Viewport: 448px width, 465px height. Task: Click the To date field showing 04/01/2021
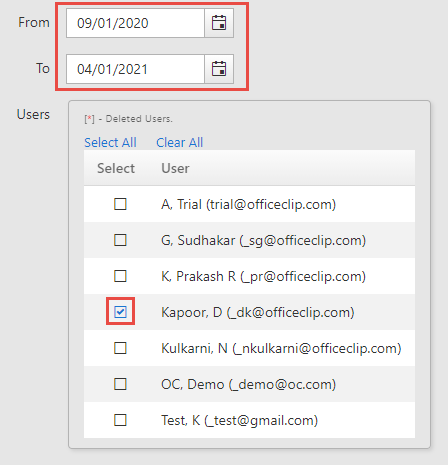pos(135,69)
